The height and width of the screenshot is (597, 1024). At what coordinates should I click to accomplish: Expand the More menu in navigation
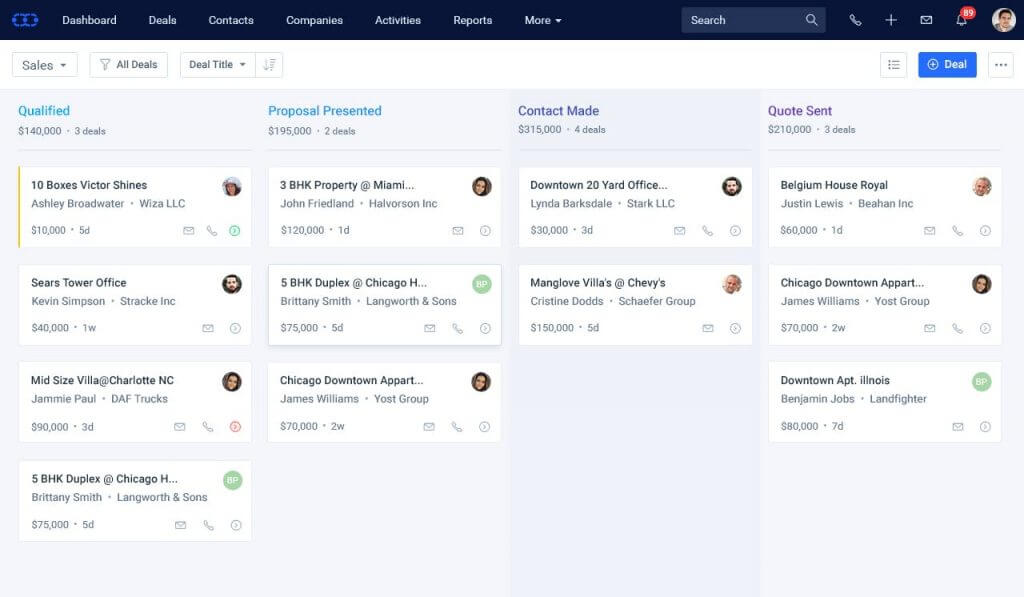point(543,20)
